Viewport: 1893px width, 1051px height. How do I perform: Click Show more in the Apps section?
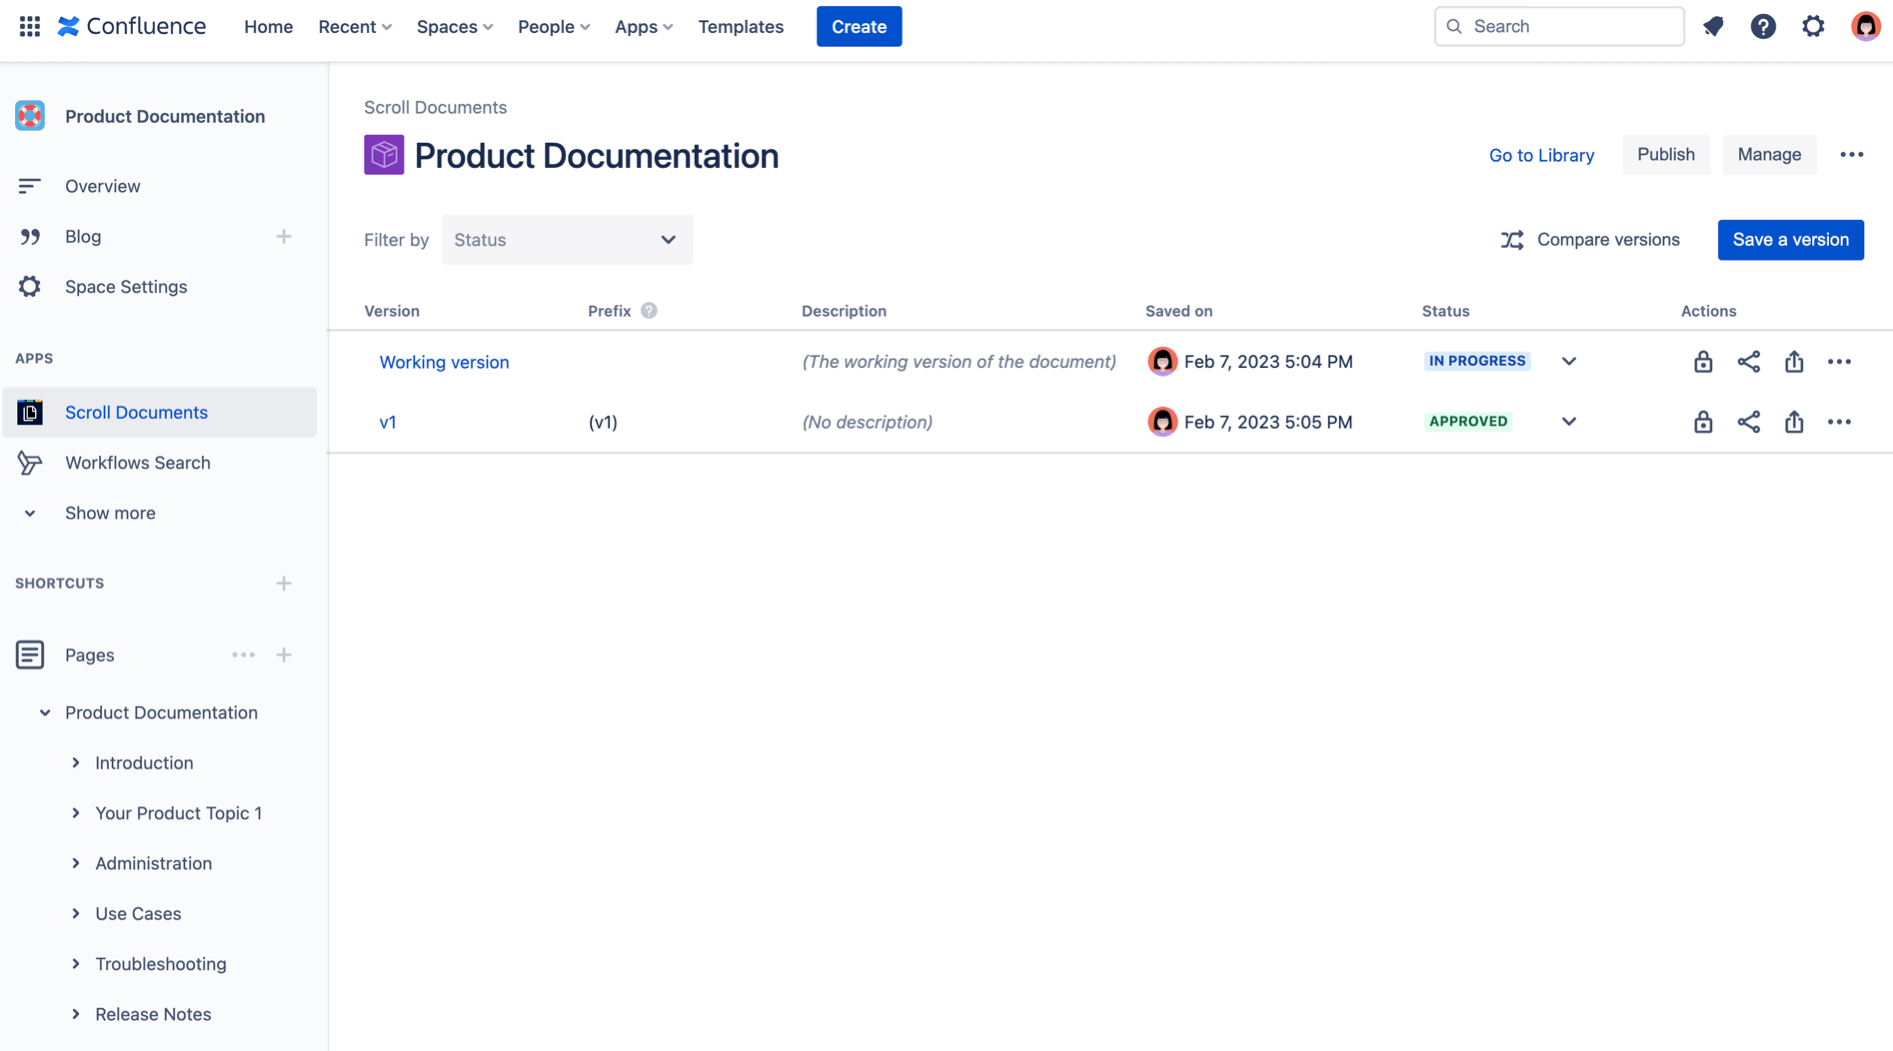(110, 512)
